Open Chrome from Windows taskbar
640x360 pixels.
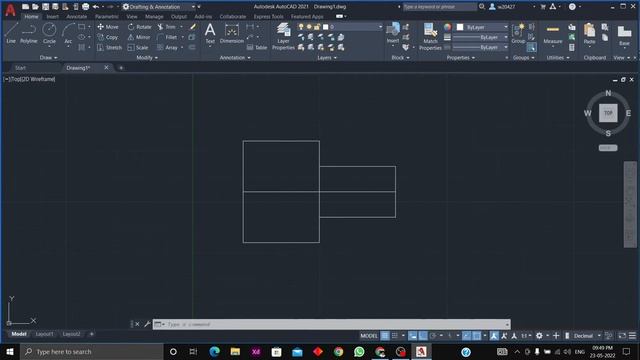(x=338, y=351)
